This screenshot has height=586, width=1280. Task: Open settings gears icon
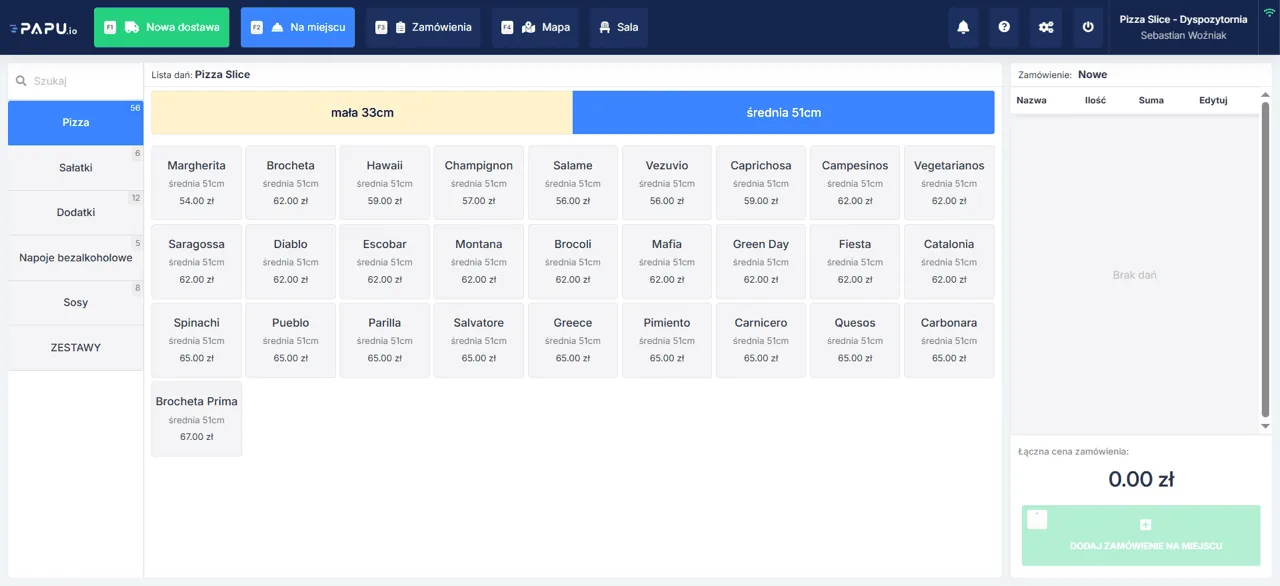point(1046,27)
